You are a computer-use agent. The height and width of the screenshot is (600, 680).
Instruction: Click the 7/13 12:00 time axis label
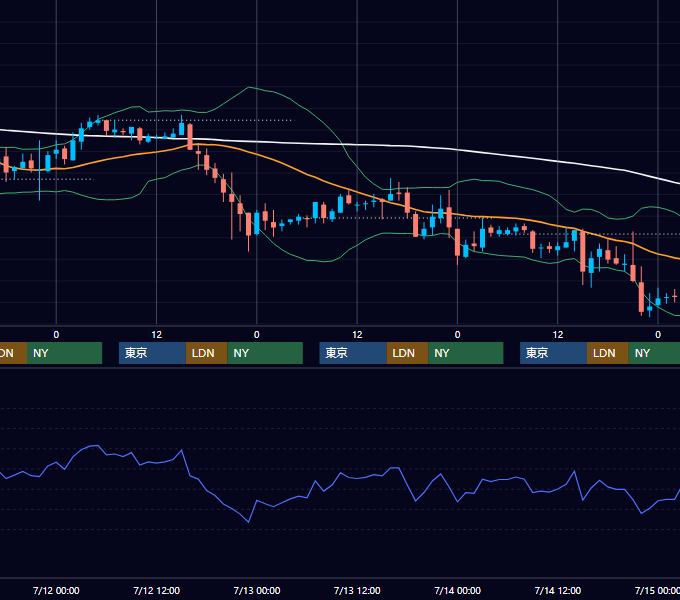pyautogui.click(x=357, y=590)
